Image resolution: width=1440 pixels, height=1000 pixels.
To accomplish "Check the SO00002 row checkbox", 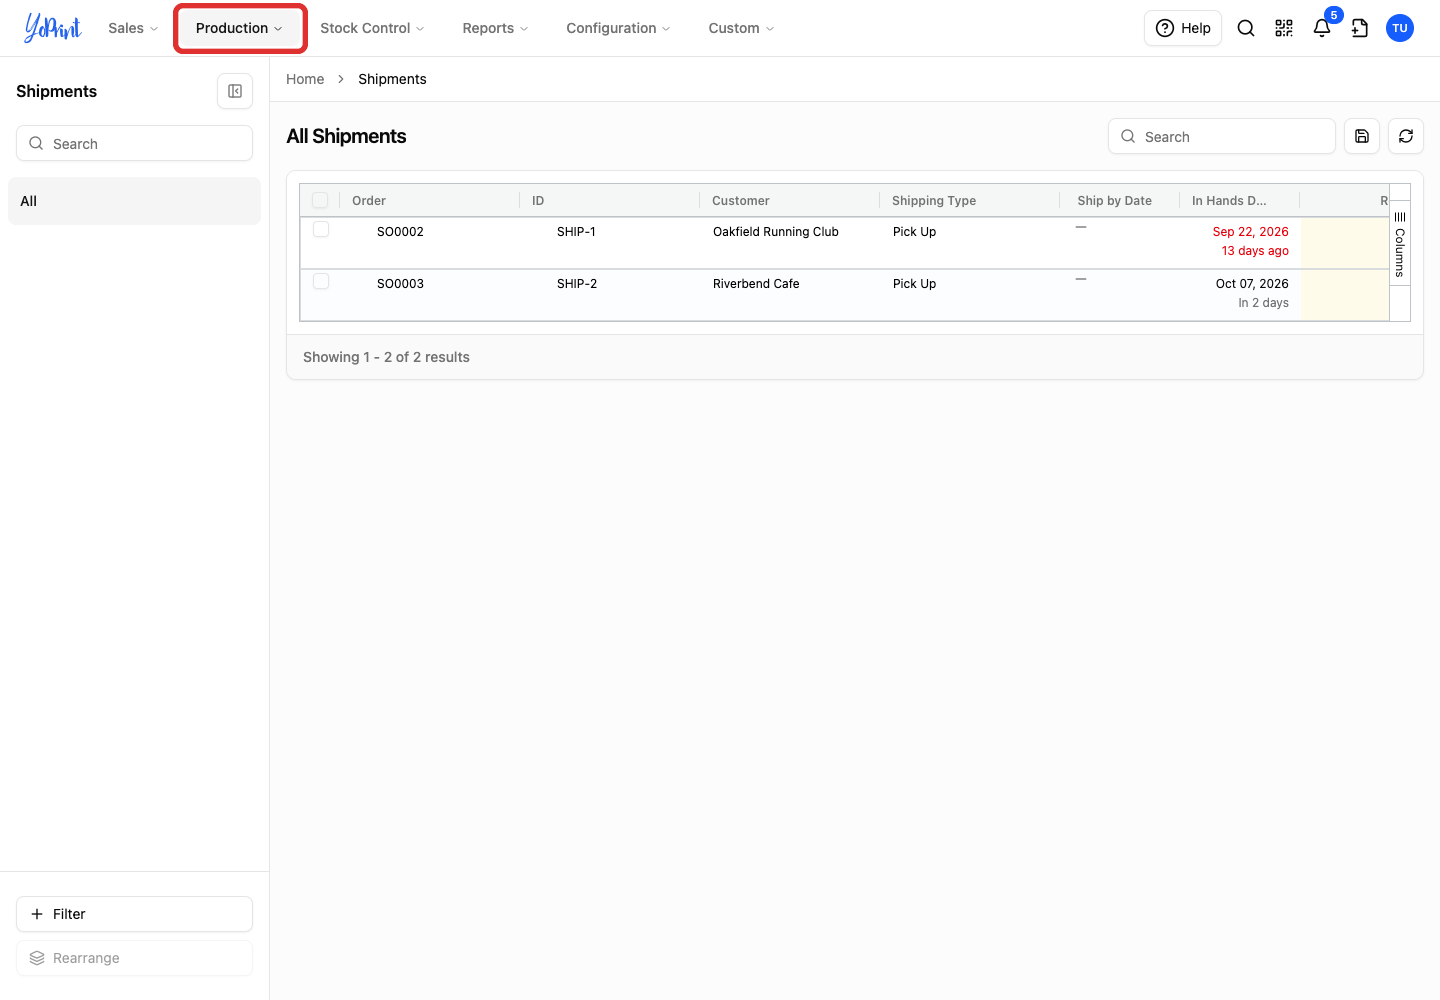I will point(321,229).
